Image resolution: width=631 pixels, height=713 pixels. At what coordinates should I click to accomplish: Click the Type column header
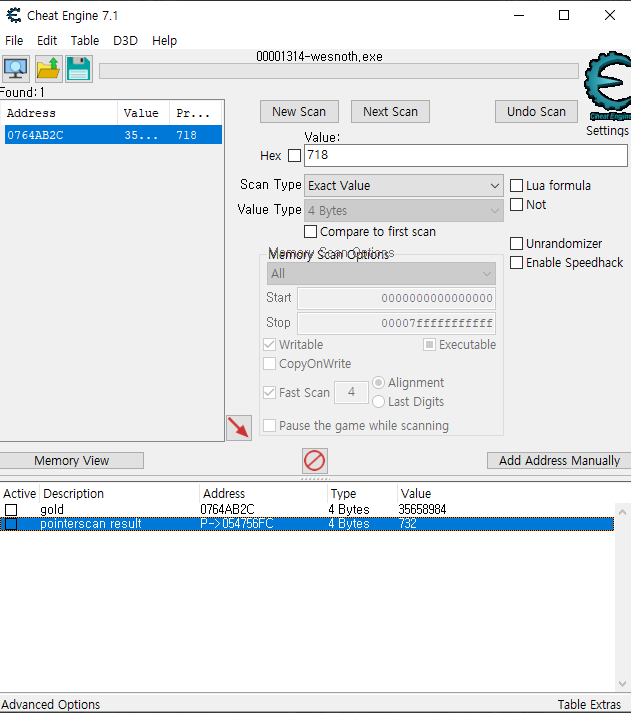coord(362,494)
